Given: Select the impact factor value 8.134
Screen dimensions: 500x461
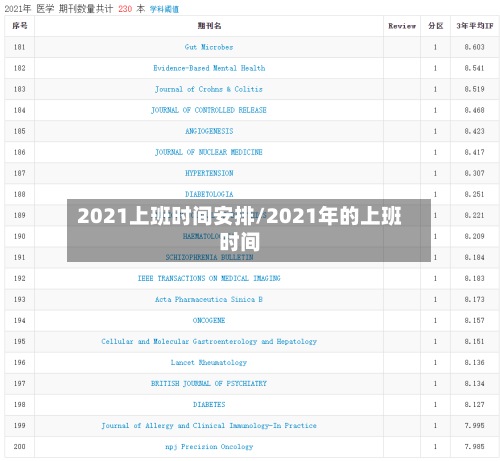Looking at the screenshot, I should point(474,383).
